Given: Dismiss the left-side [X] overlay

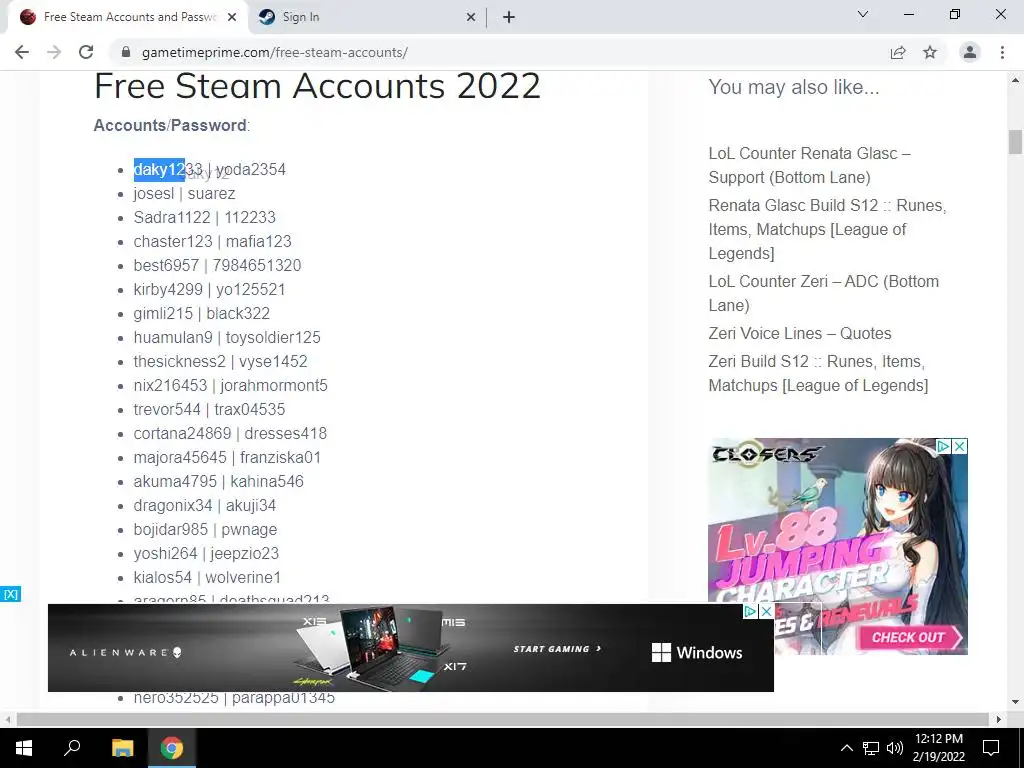Looking at the screenshot, I should tap(10, 594).
